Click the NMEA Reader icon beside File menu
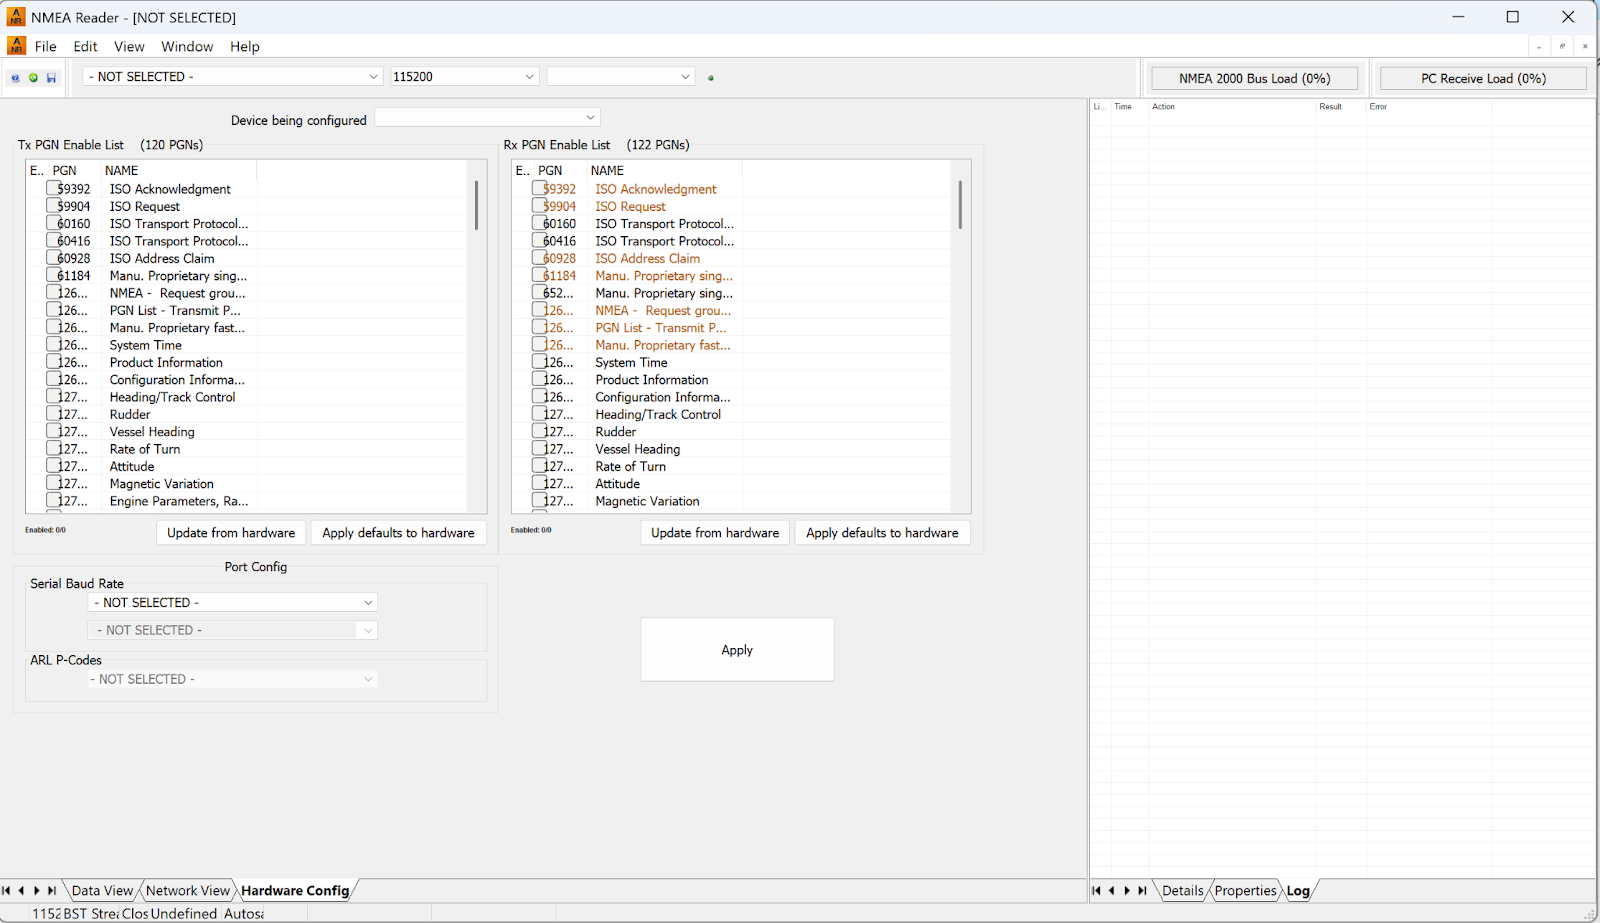This screenshot has width=1600, height=923. pos(17,46)
